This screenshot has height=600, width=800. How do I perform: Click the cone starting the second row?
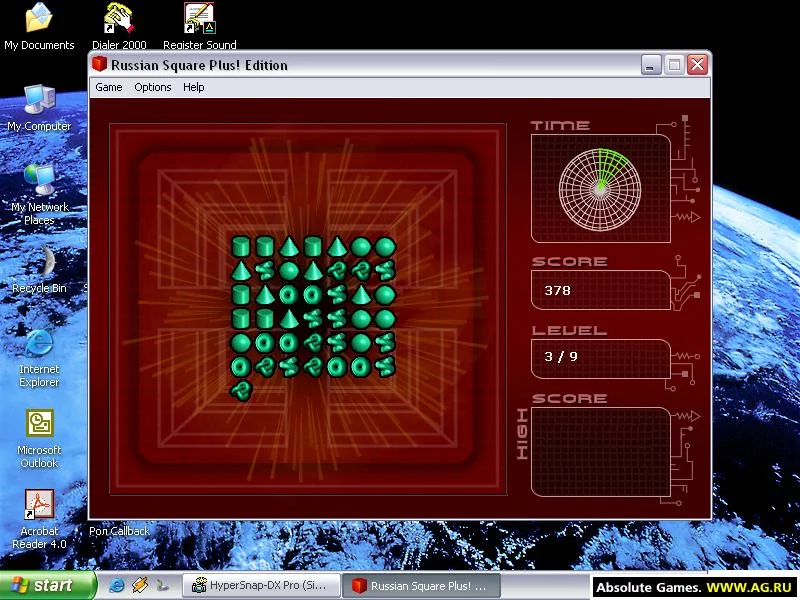pyautogui.click(x=241, y=270)
